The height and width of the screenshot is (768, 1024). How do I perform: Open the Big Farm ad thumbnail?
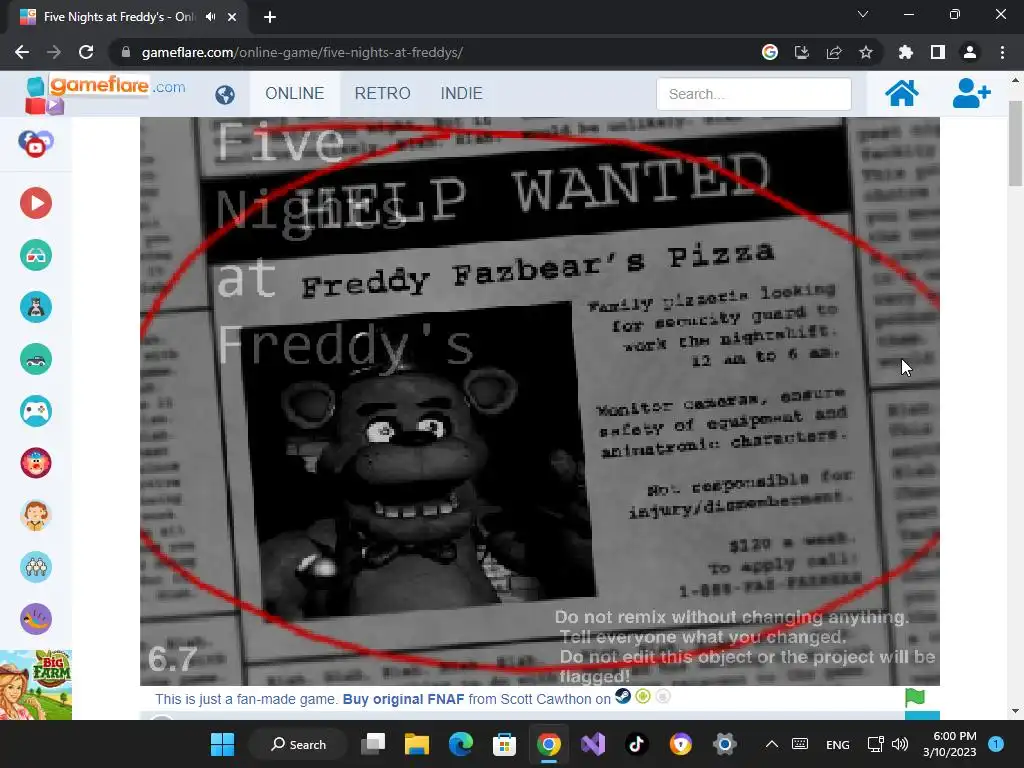(36, 685)
